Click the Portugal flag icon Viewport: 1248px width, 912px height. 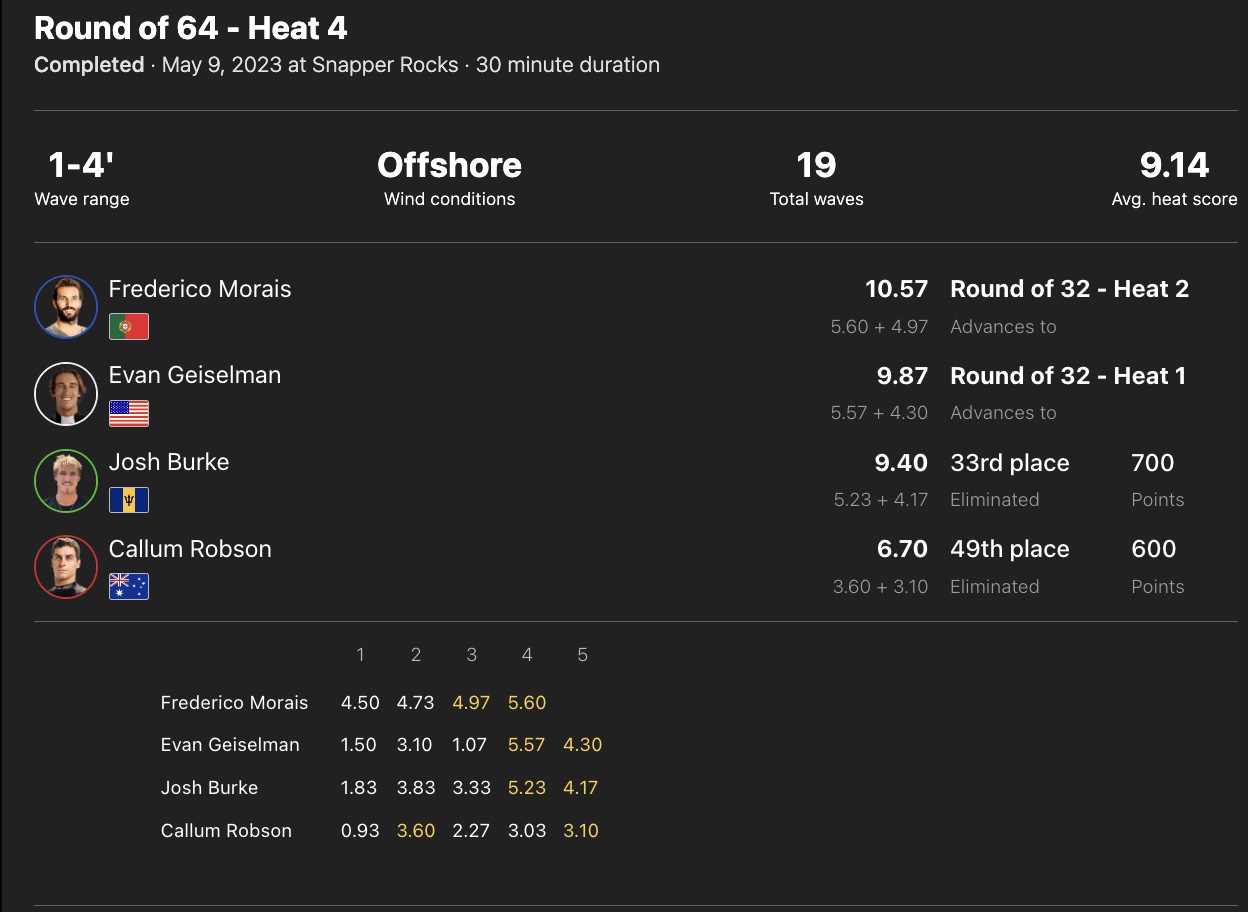click(x=129, y=327)
